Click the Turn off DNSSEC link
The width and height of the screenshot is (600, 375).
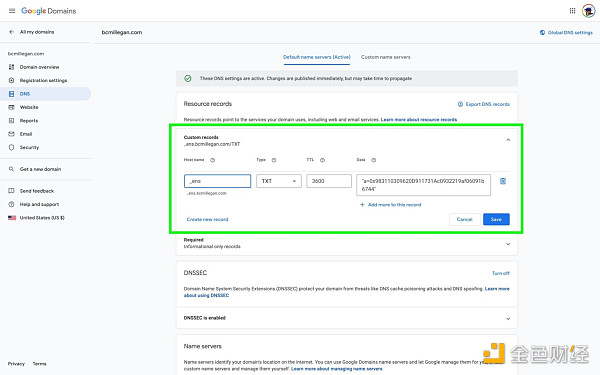501,273
